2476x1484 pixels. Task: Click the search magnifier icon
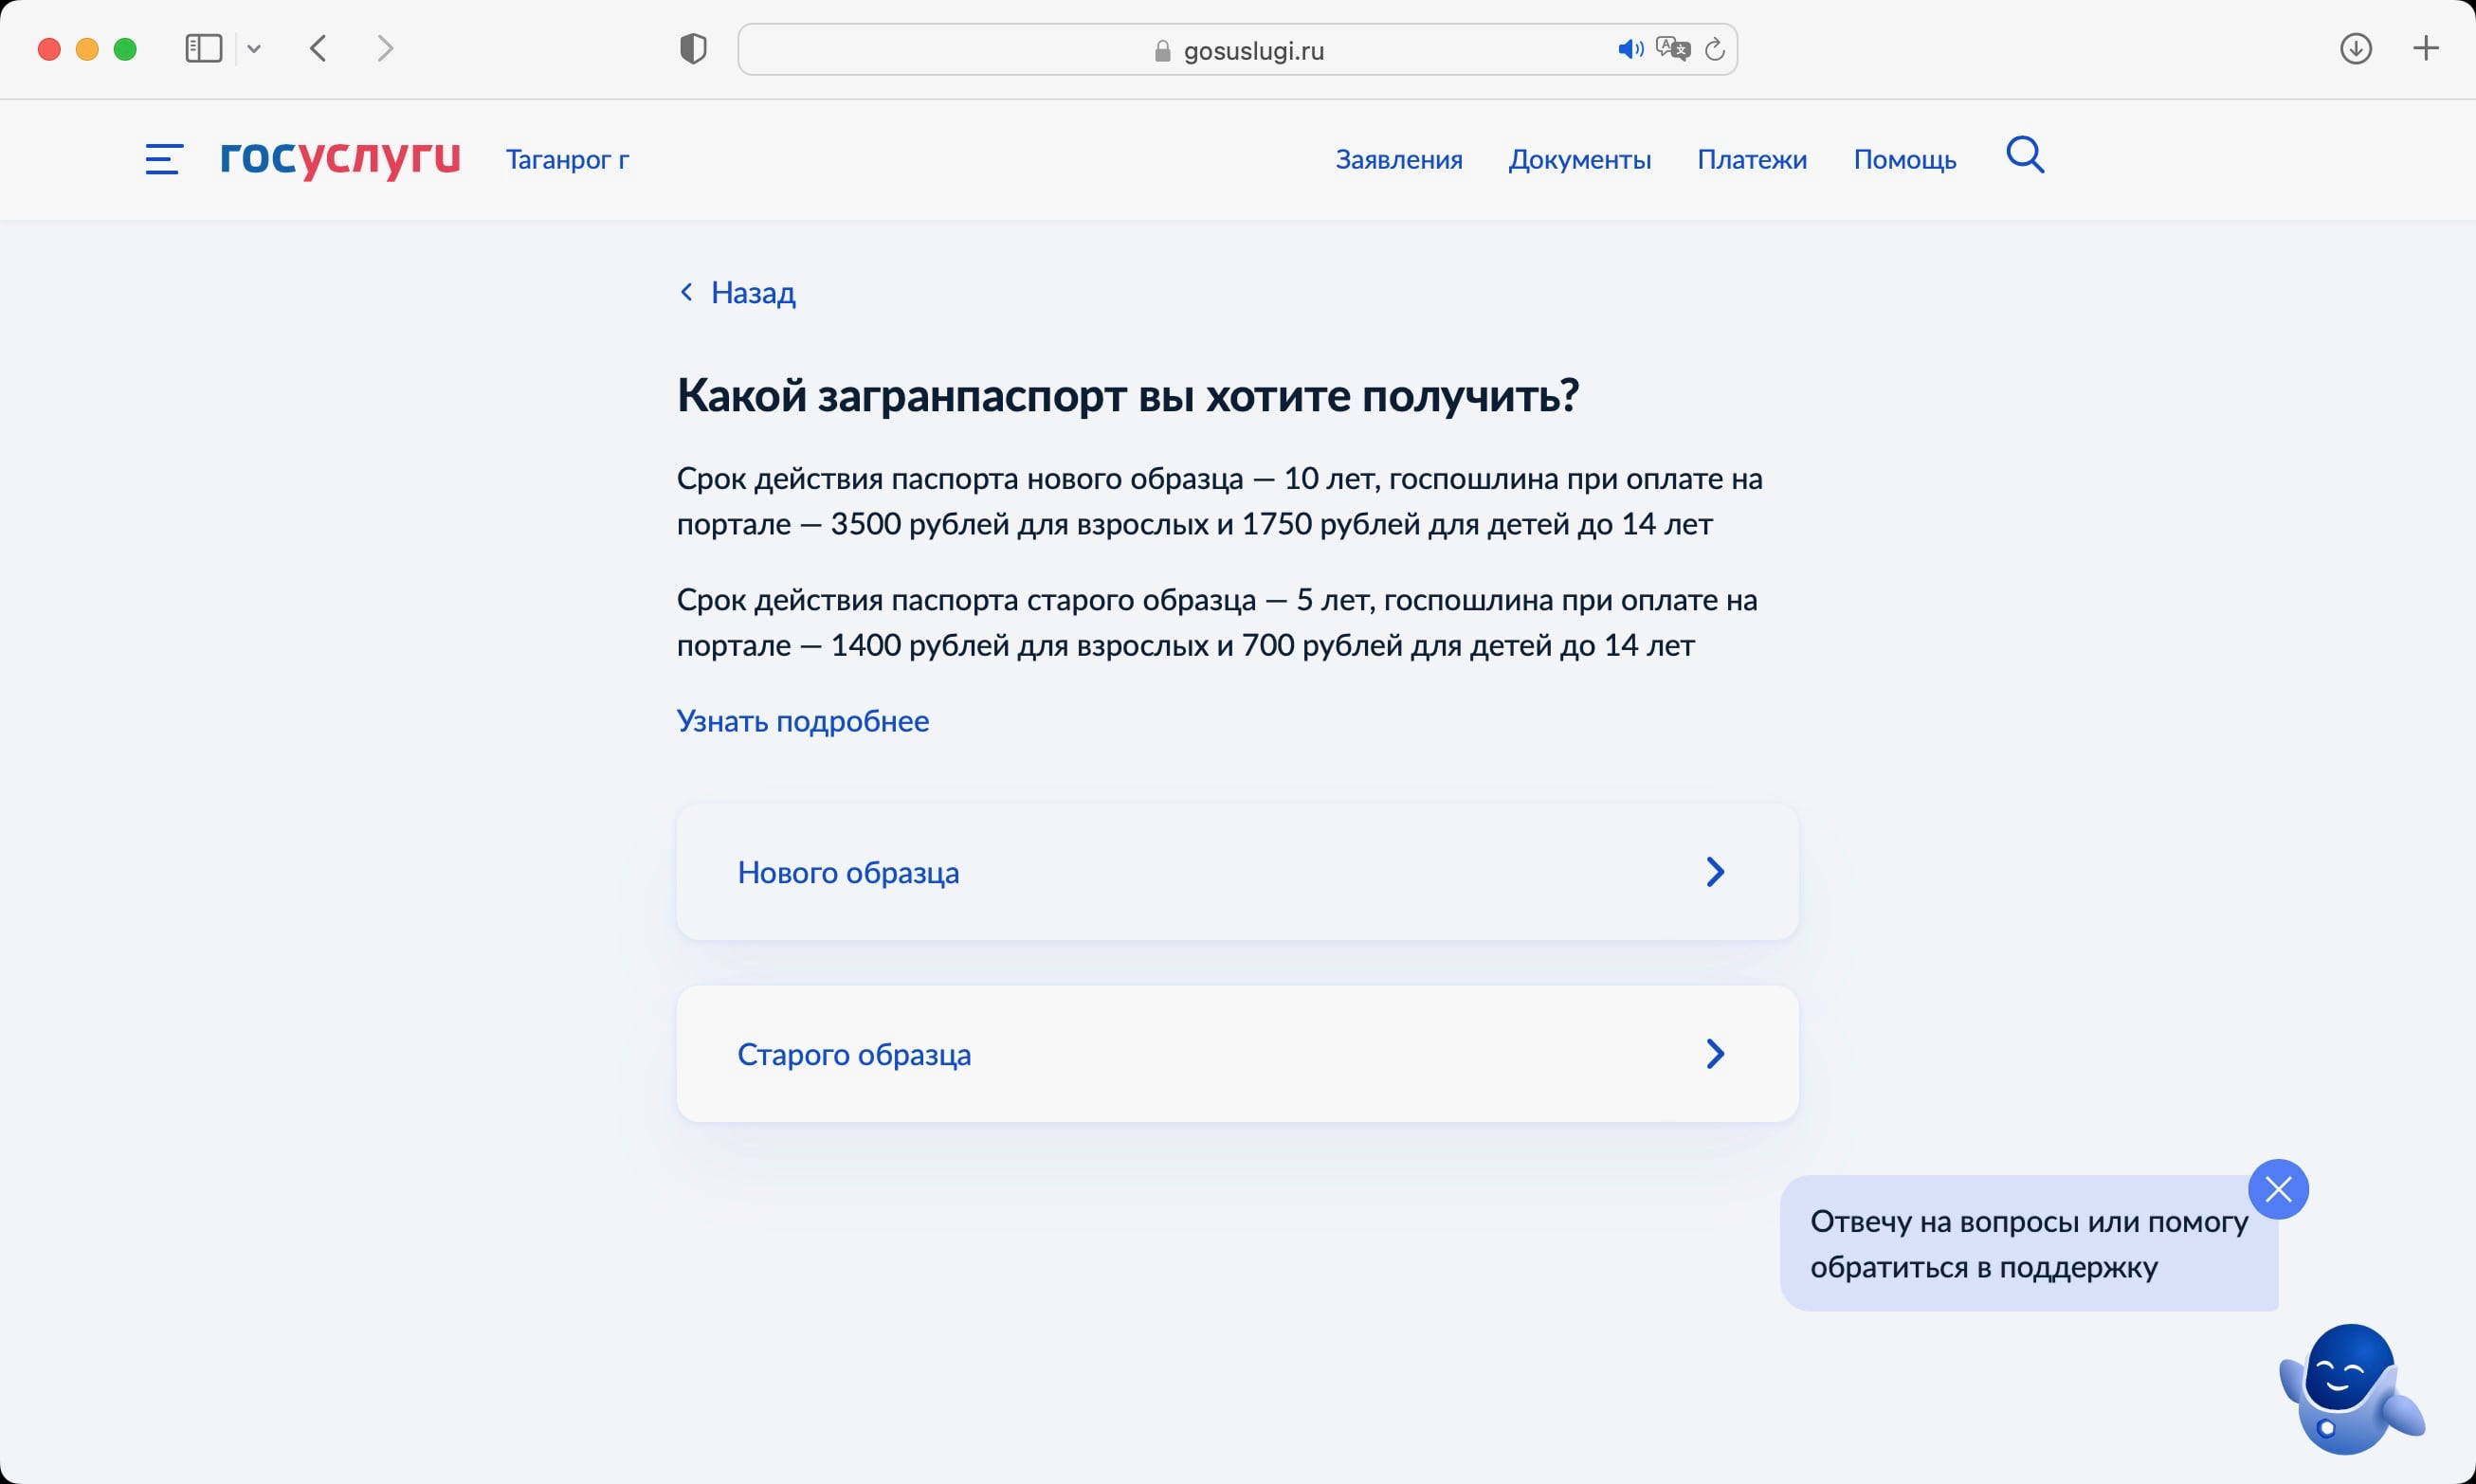pos(2025,156)
